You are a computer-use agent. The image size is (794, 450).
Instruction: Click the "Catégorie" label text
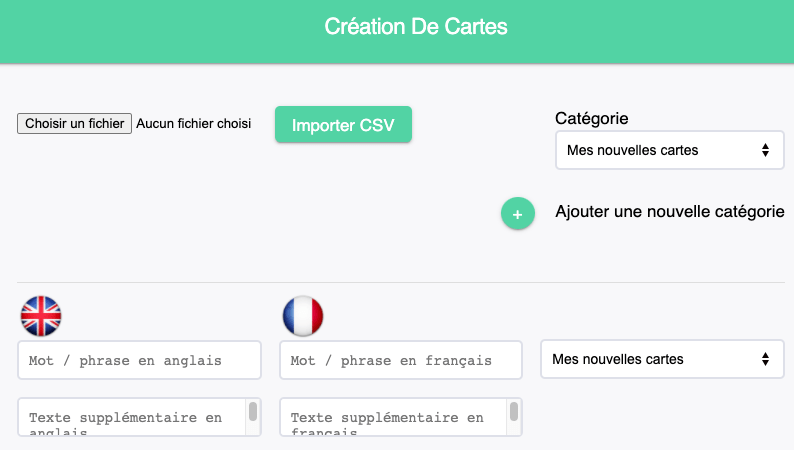(x=591, y=118)
